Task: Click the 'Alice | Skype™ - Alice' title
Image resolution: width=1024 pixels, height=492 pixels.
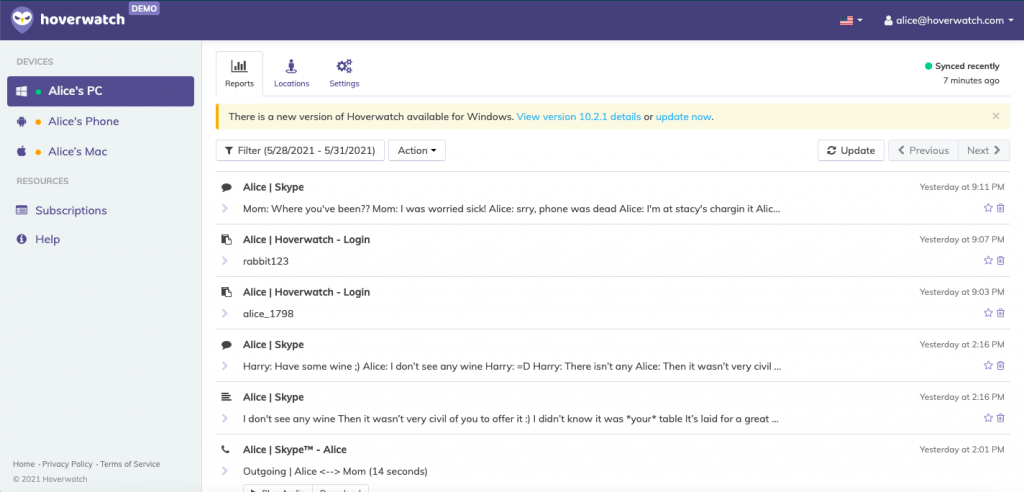Action: coord(295,450)
